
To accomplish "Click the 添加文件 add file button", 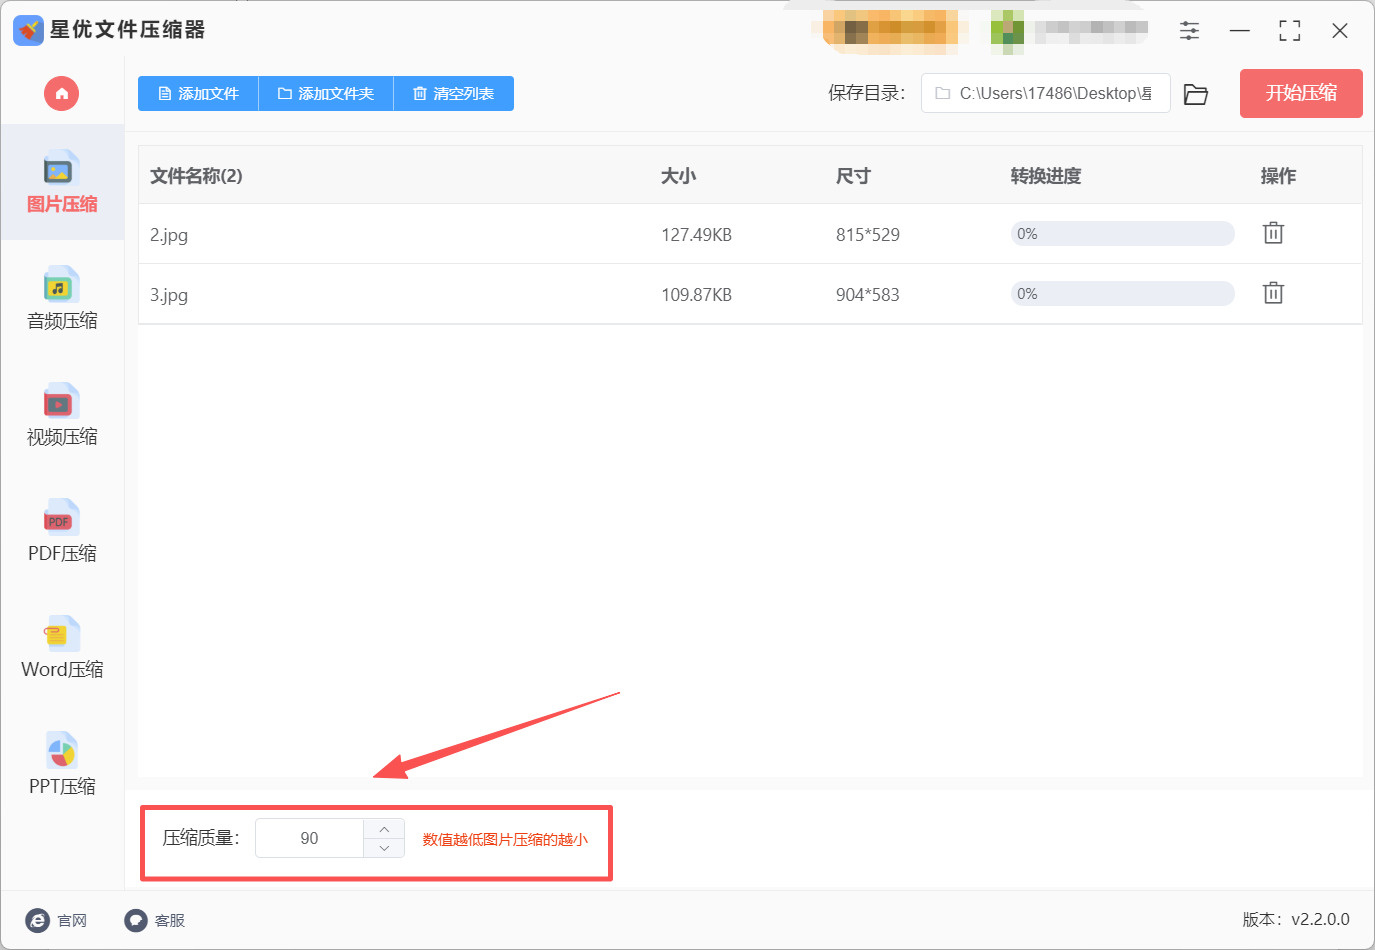I will [198, 94].
